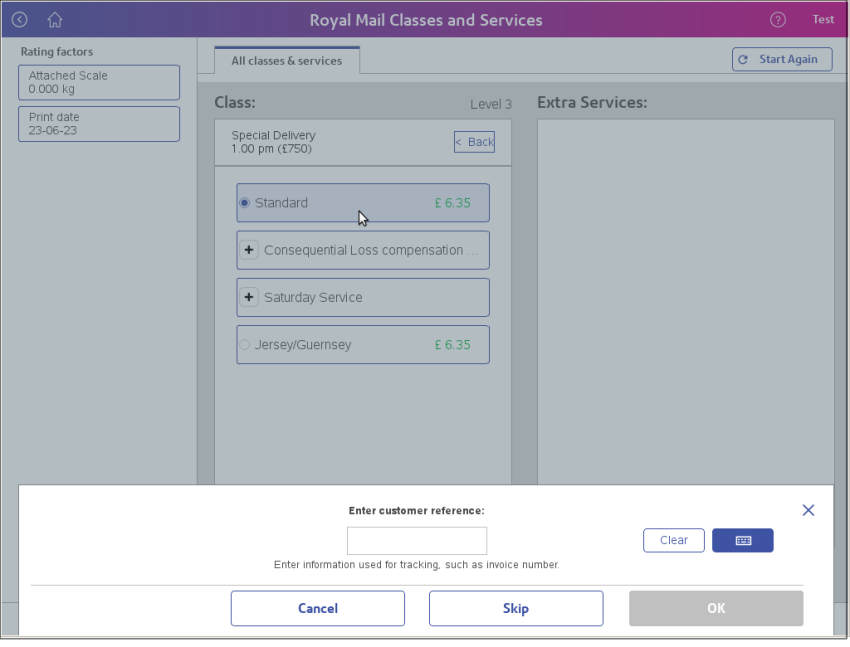The height and width of the screenshot is (647, 850).
Task: Open the on-screen keyboard button
Action: [742, 540]
